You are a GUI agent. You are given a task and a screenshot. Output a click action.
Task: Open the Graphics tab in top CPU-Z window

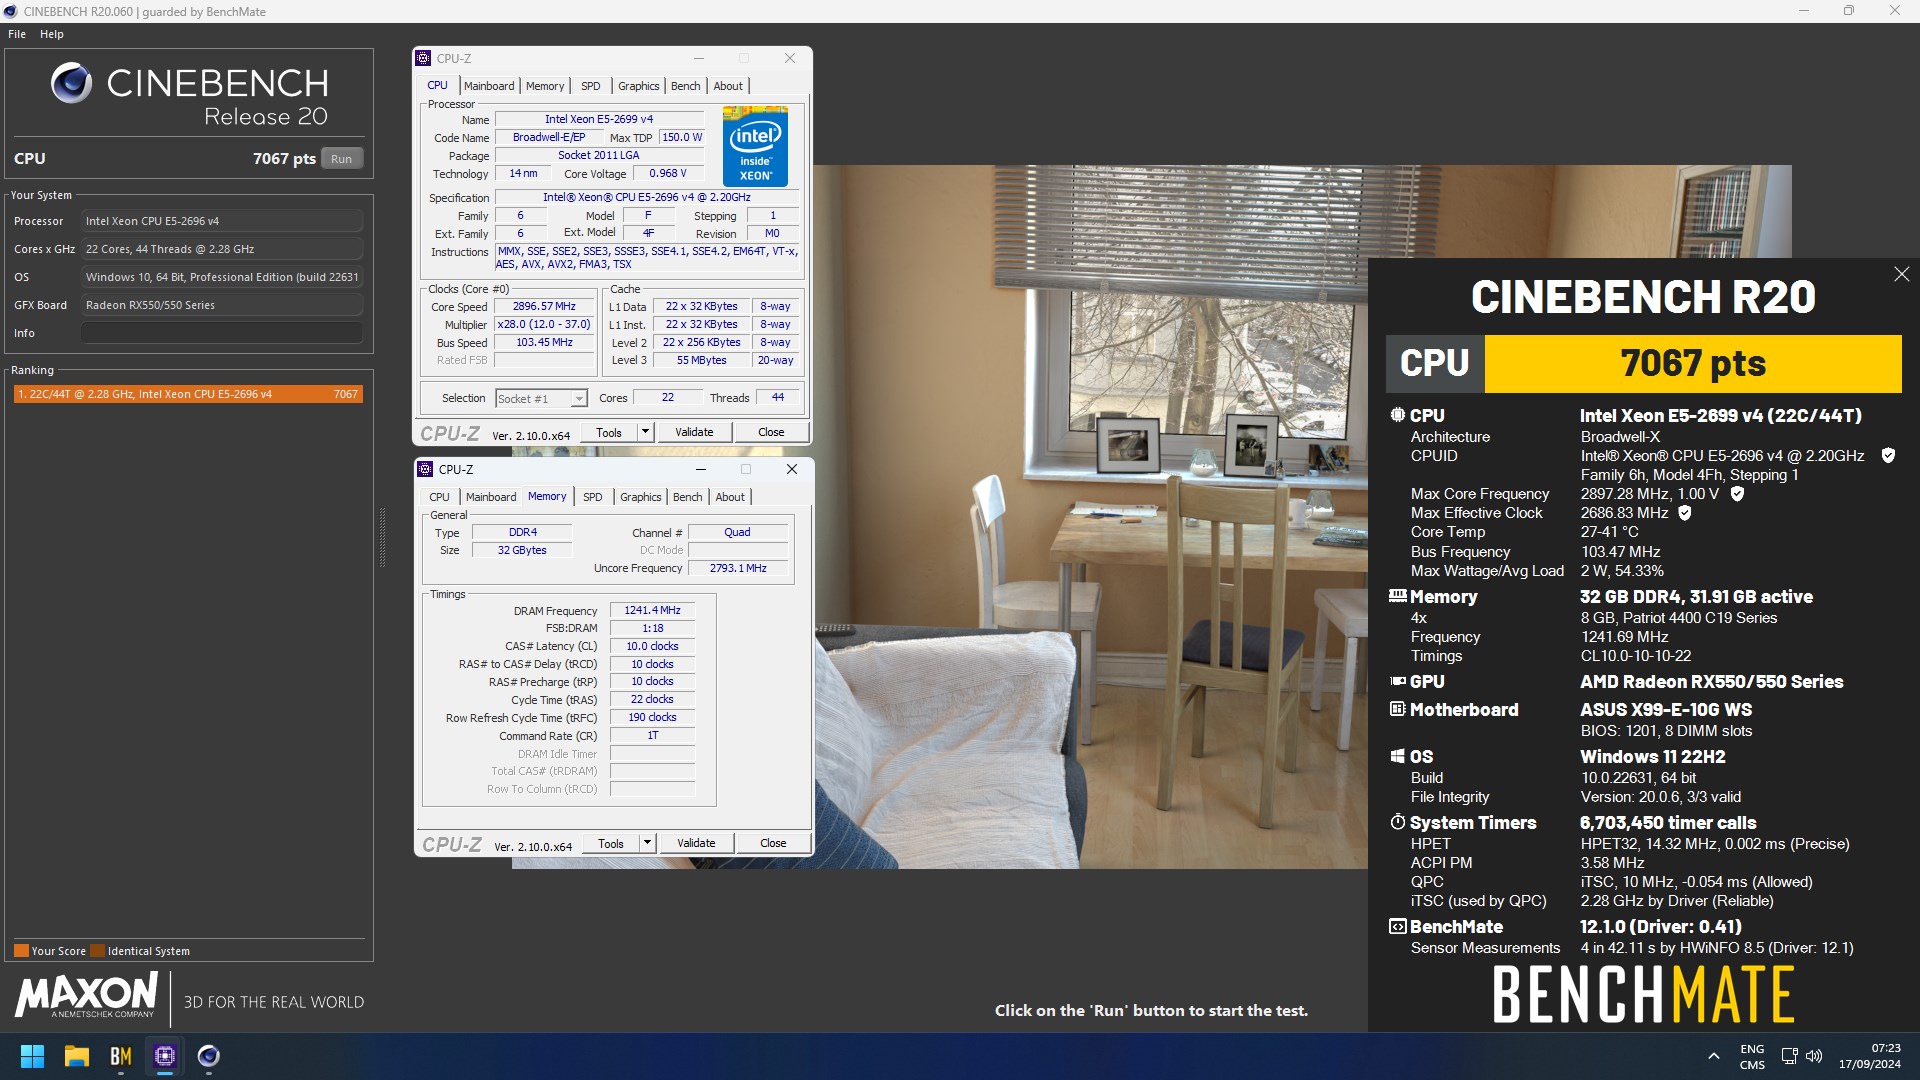coord(638,86)
